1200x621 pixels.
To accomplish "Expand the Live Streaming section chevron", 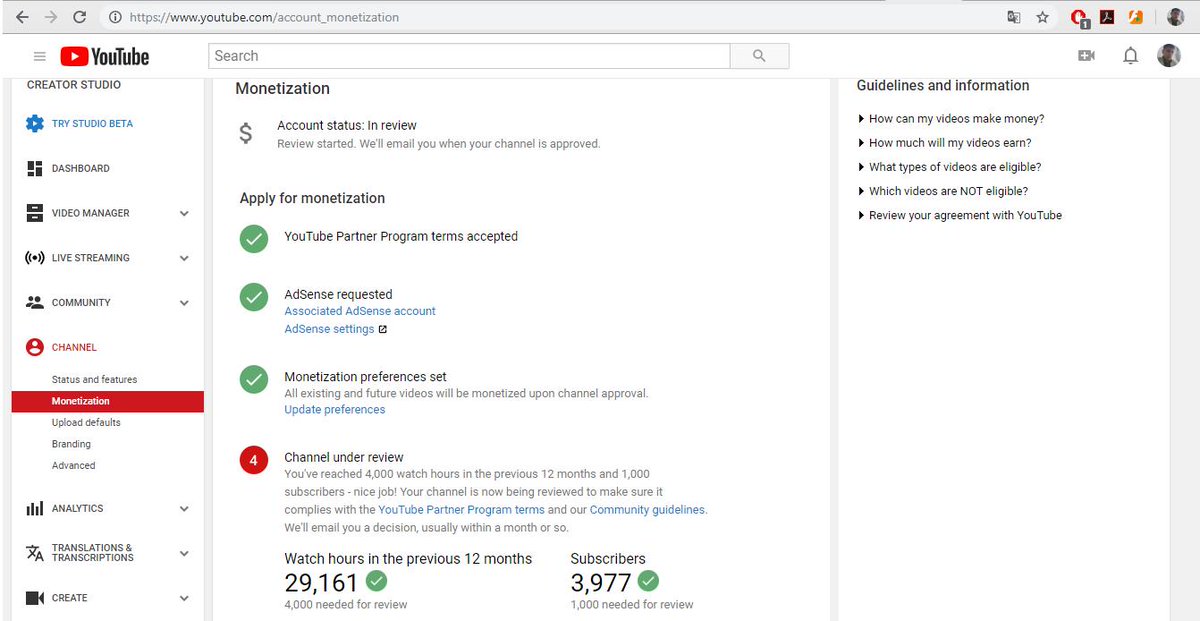I will (x=184, y=258).
